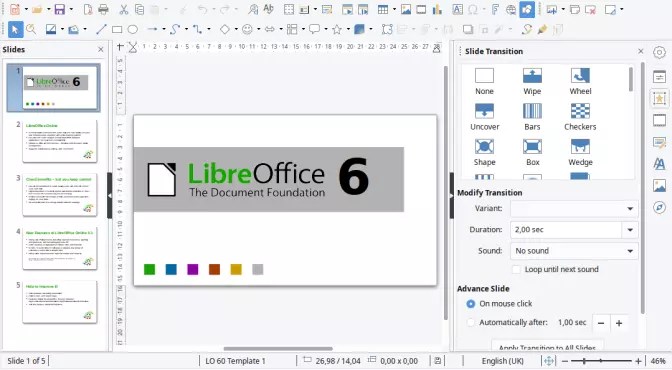Viewport: 672px width, 370px height.
Task: Select slide 3 thumbnail in Slides panel
Action: (60, 195)
